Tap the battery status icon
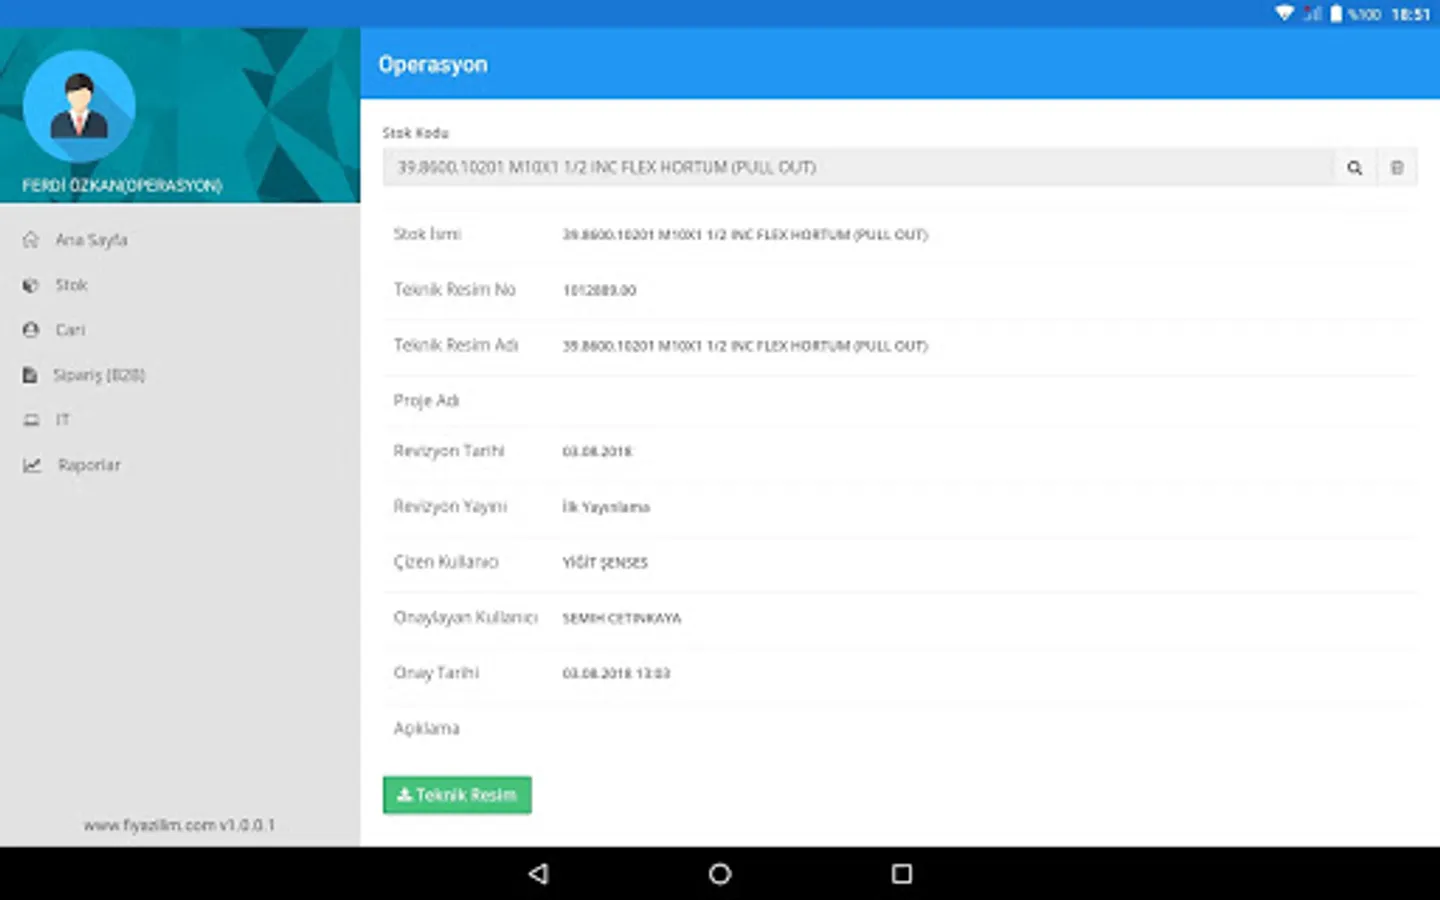This screenshot has height=900, width=1440. click(x=1336, y=14)
